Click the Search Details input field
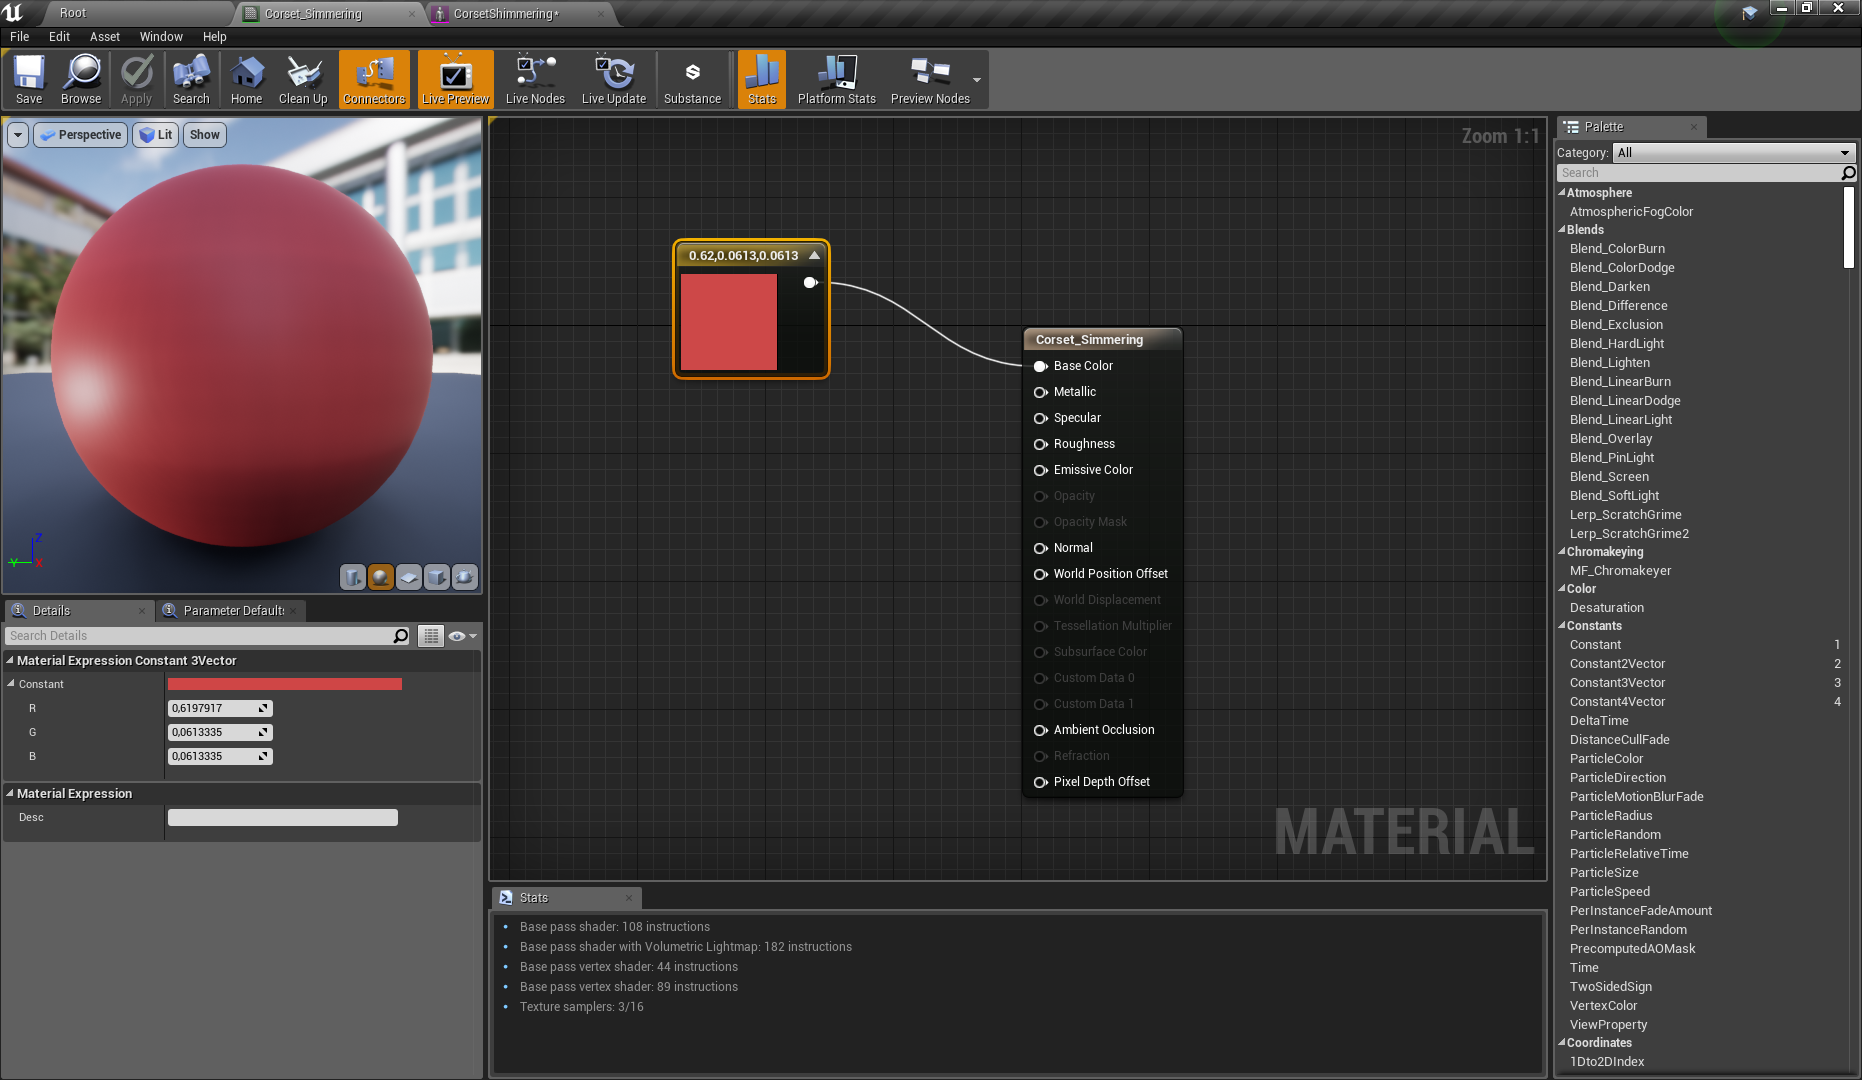The height and width of the screenshot is (1080, 1862). 200,636
